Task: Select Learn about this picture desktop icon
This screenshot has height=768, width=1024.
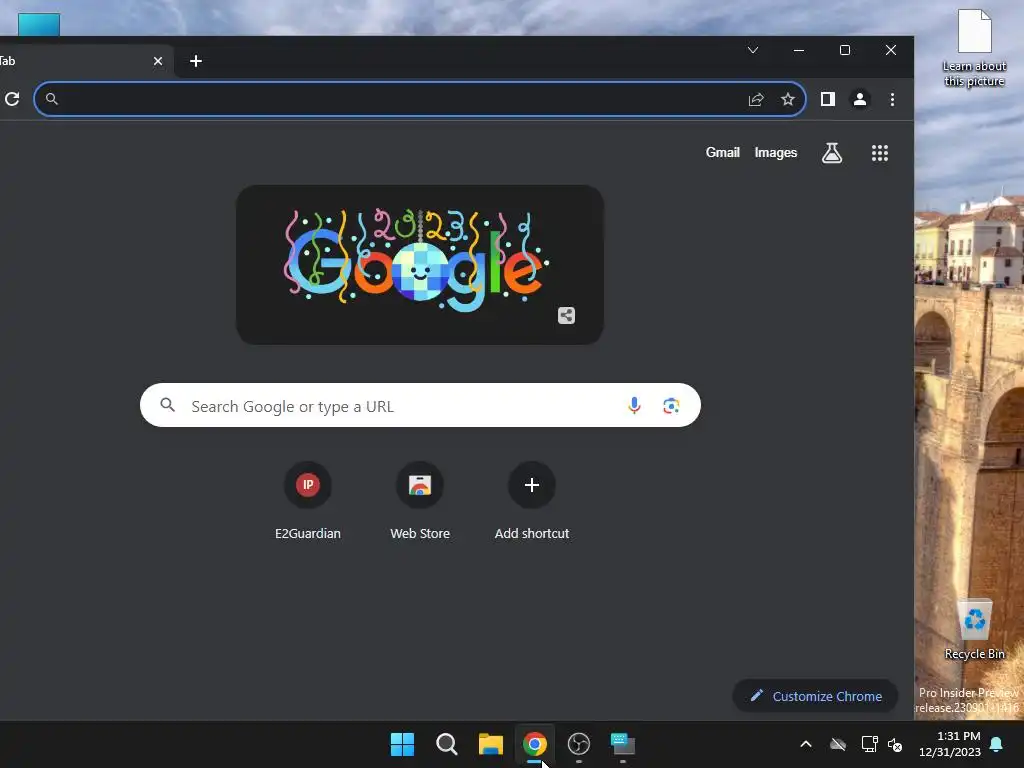Action: pyautogui.click(x=974, y=49)
